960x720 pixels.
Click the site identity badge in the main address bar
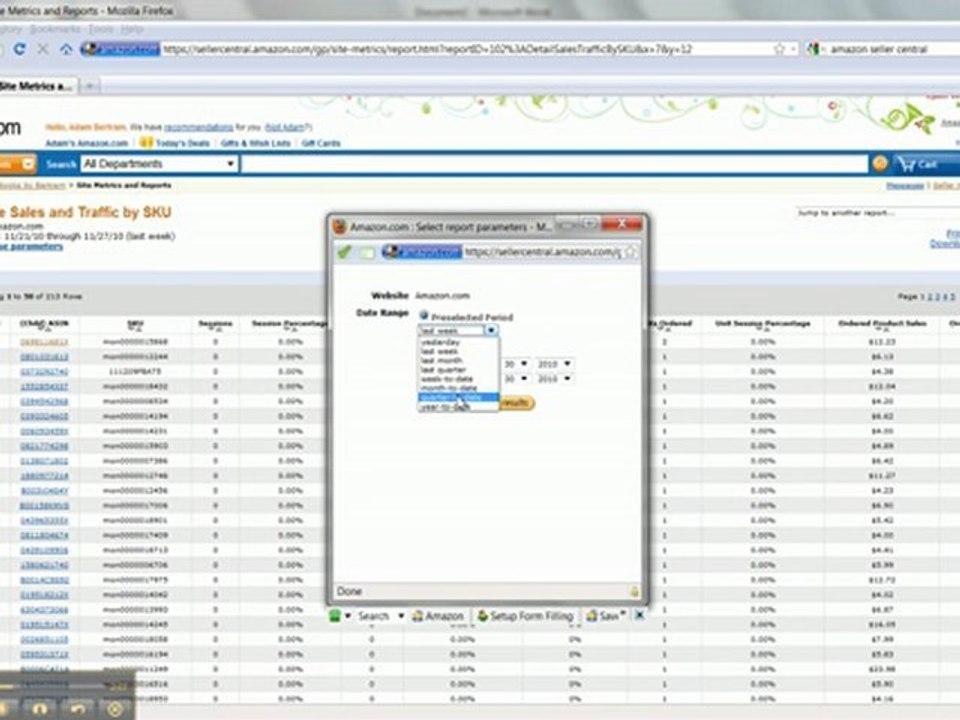point(121,49)
